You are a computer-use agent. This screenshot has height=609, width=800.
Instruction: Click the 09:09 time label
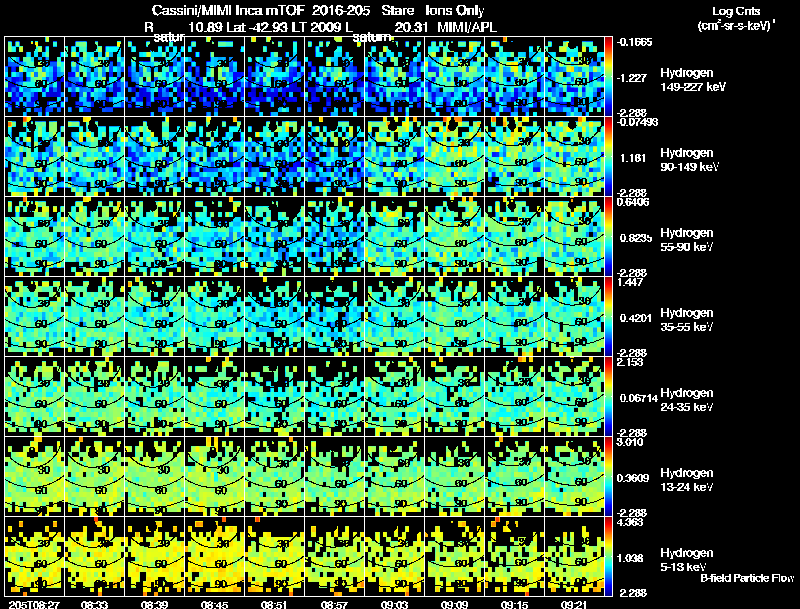(x=454, y=604)
